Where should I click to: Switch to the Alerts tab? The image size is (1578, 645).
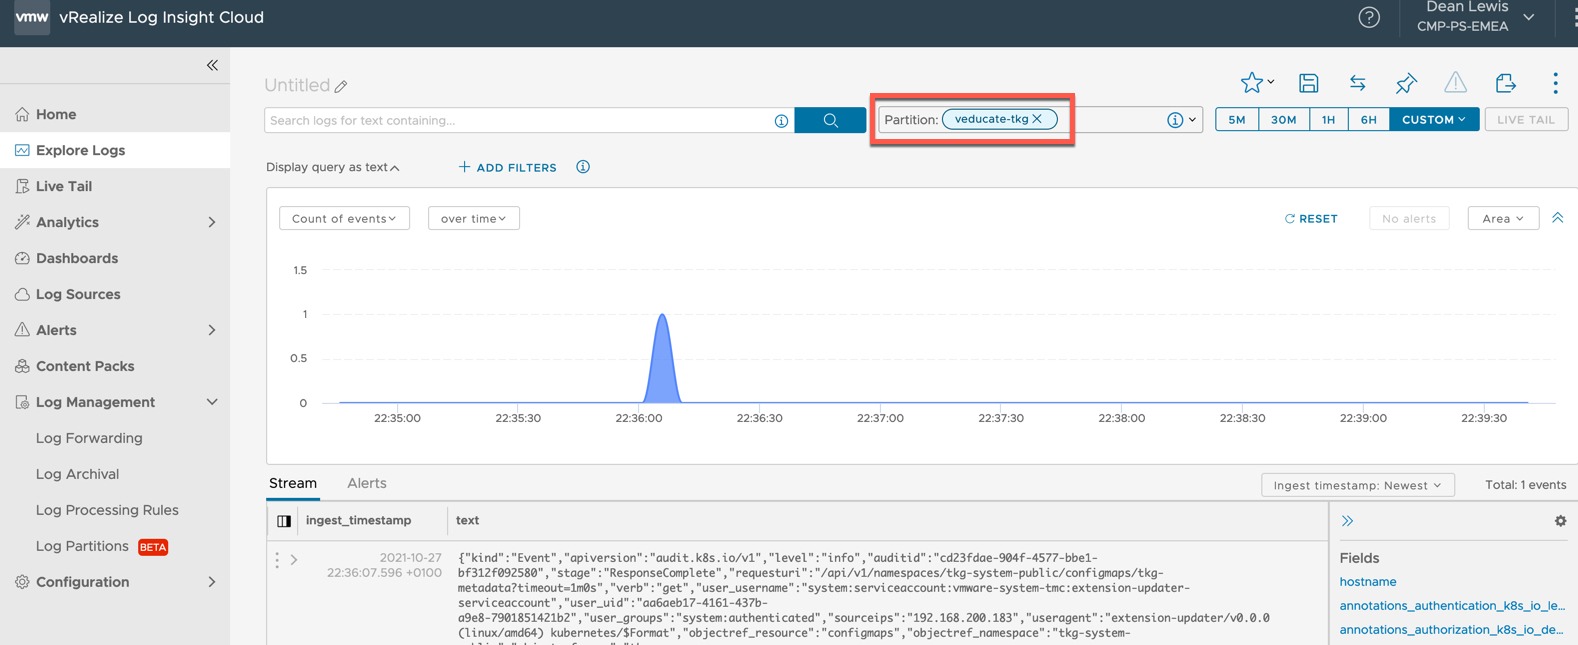pyautogui.click(x=367, y=483)
